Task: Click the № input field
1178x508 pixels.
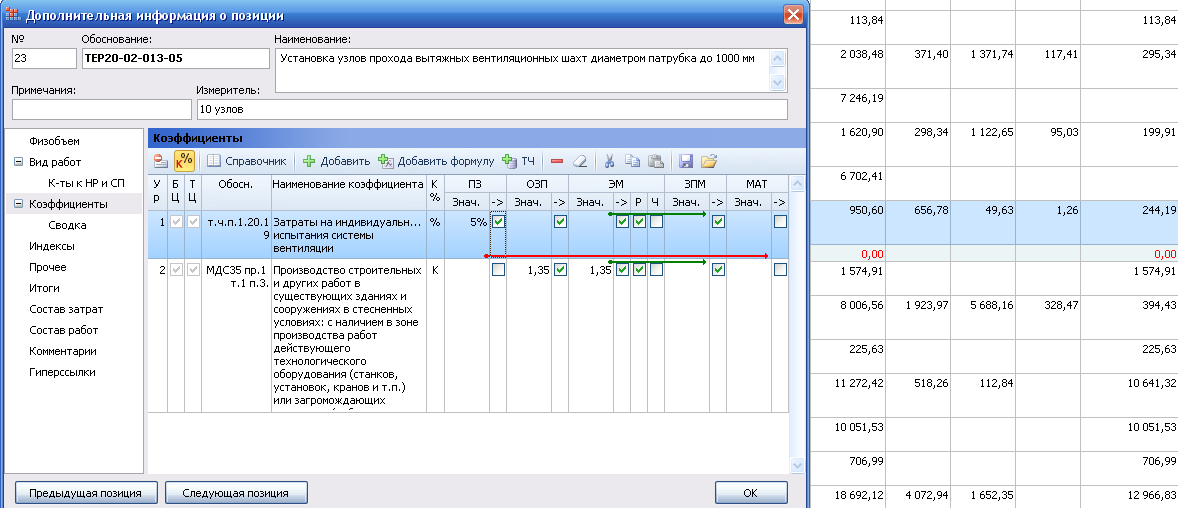Action: 44,59
